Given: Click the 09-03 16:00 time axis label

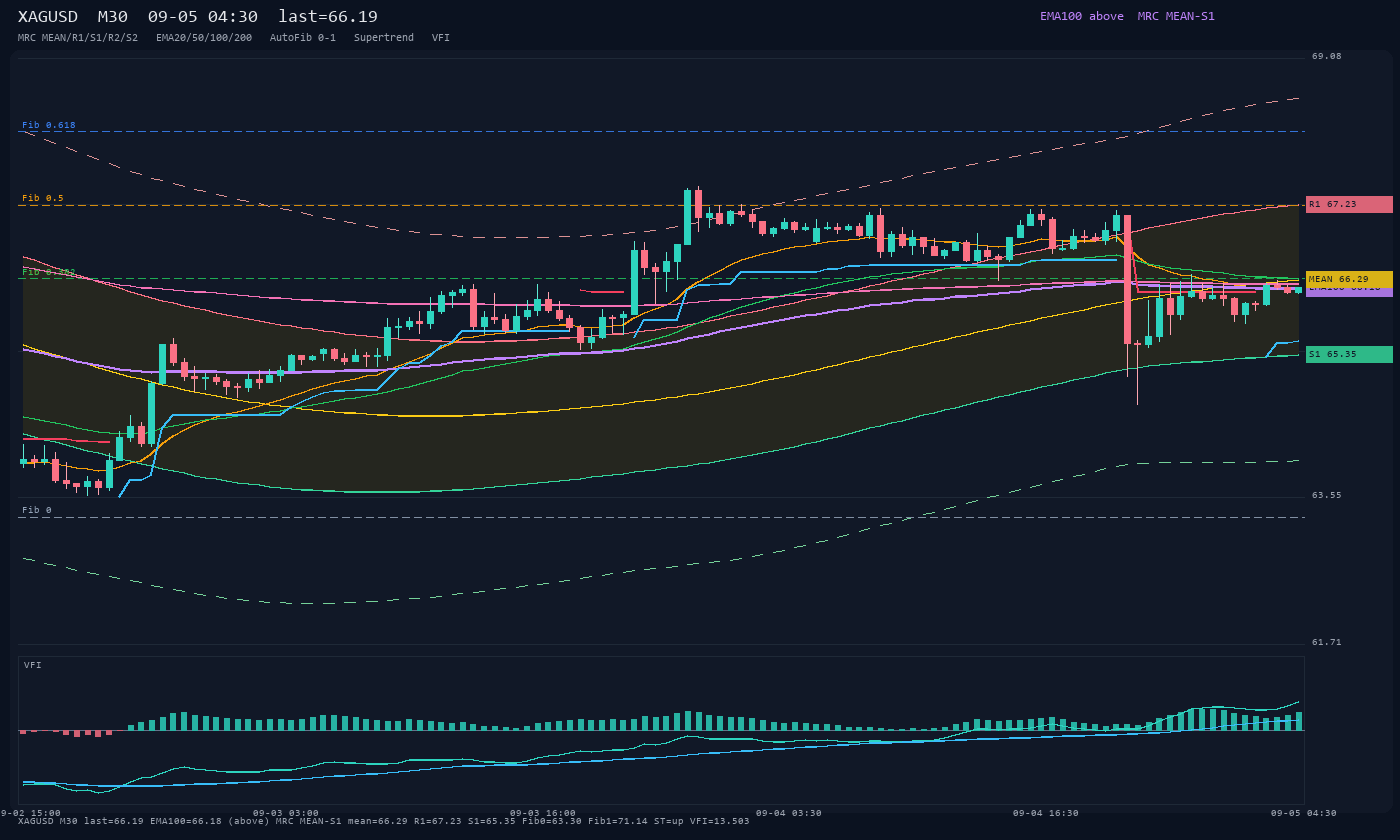Looking at the screenshot, I should (543, 813).
